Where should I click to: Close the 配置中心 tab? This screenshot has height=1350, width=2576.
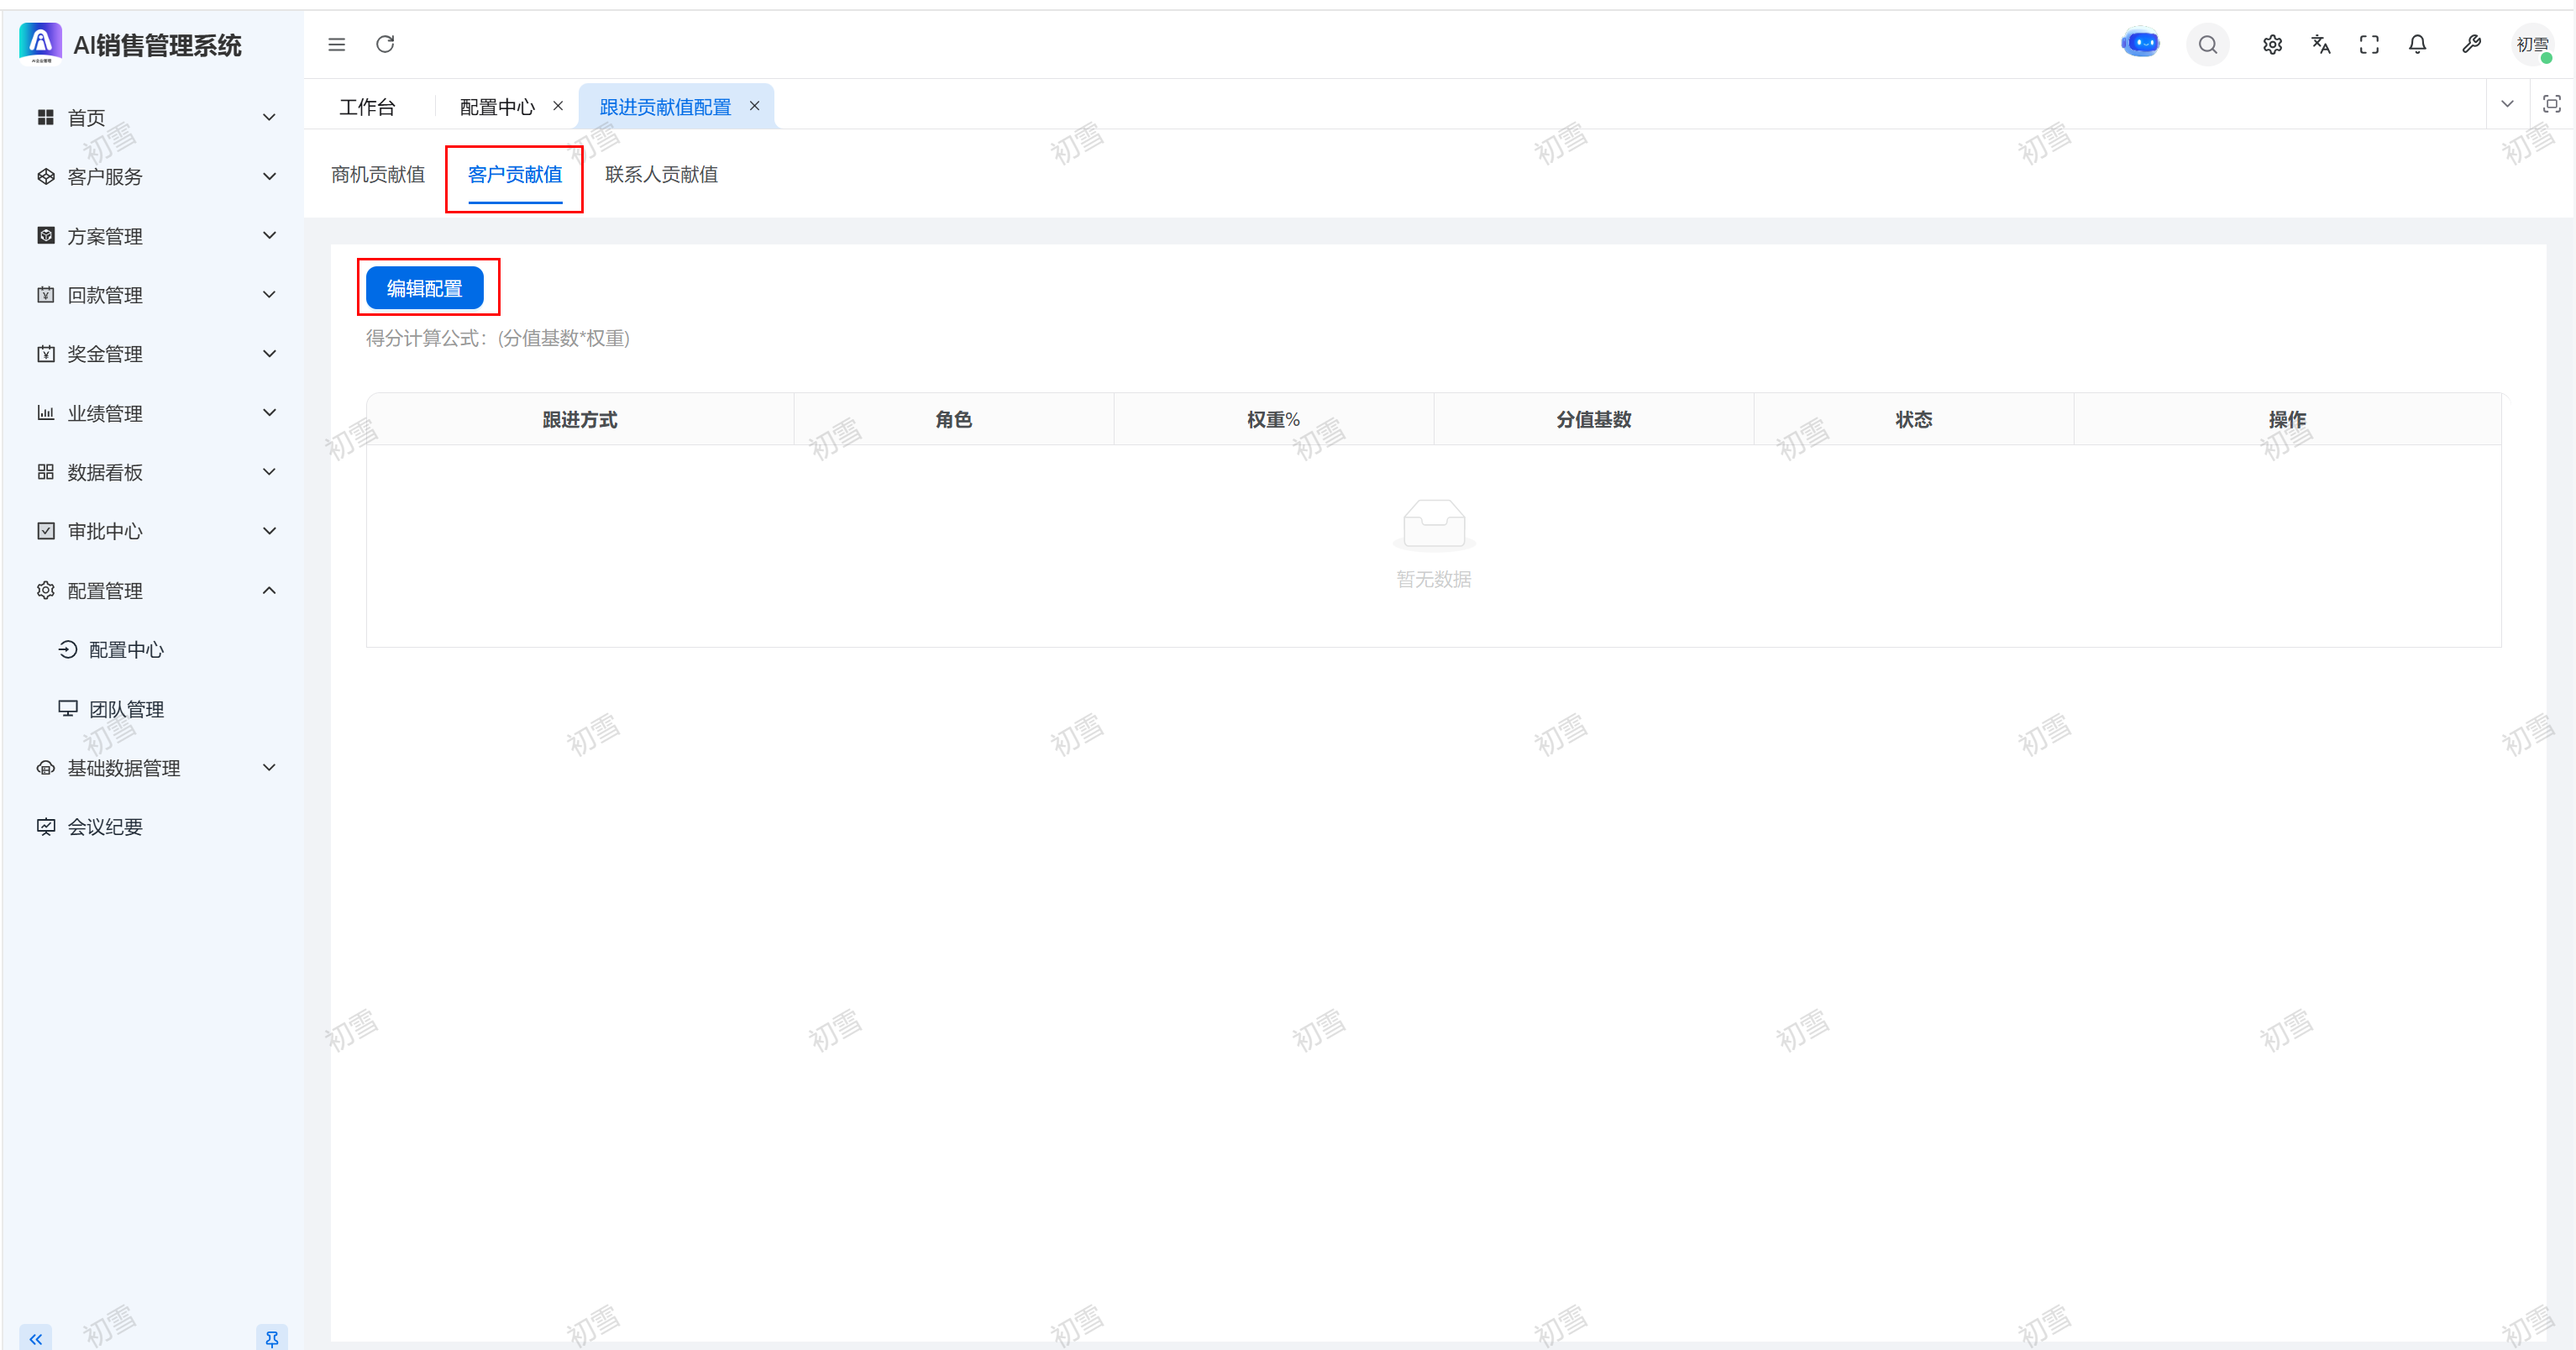coord(558,106)
